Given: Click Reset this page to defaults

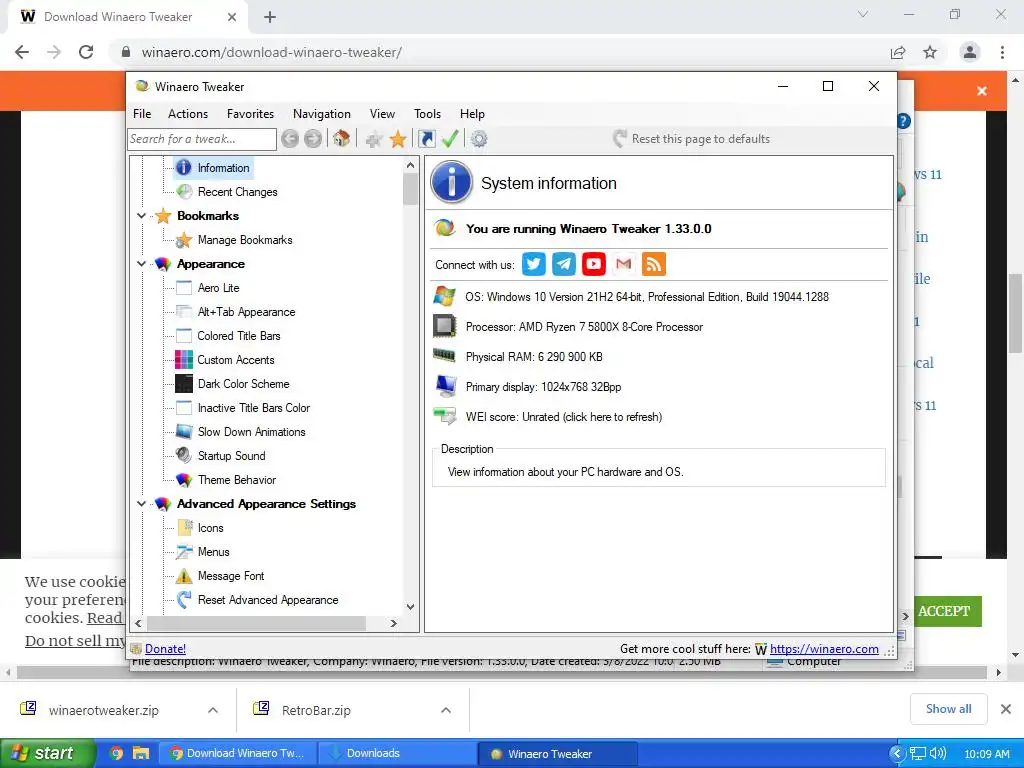Looking at the screenshot, I should 692,138.
